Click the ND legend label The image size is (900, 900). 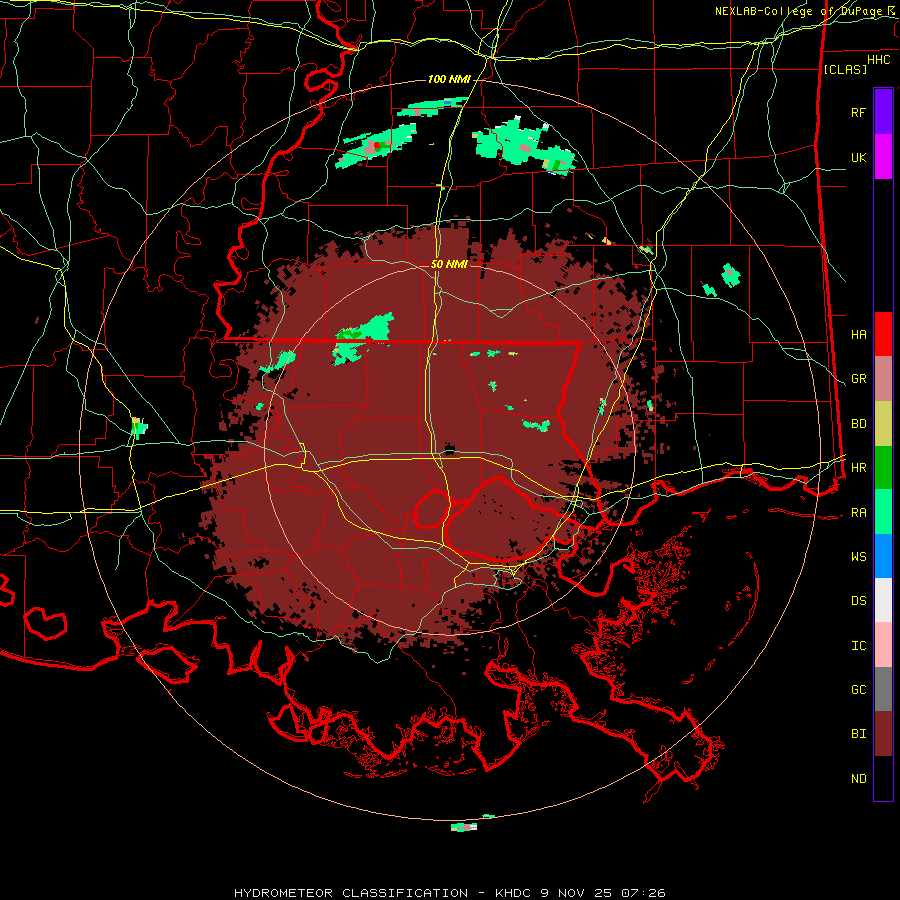(x=858, y=779)
